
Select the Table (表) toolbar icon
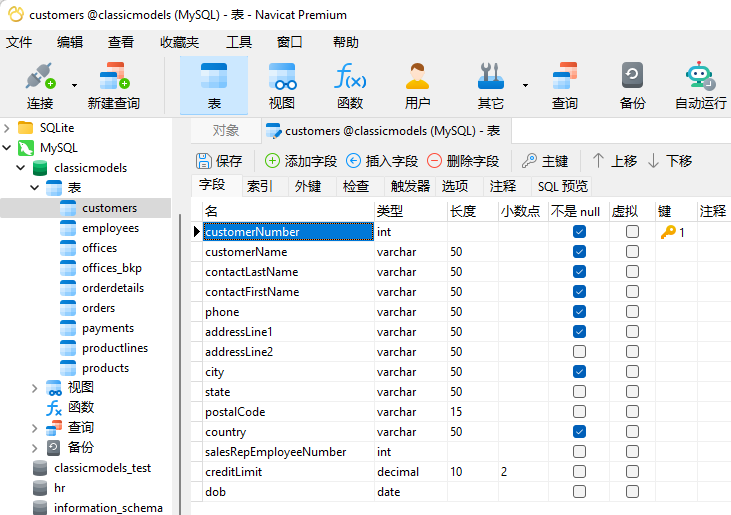pyautogui.click(x=214, y=76)
